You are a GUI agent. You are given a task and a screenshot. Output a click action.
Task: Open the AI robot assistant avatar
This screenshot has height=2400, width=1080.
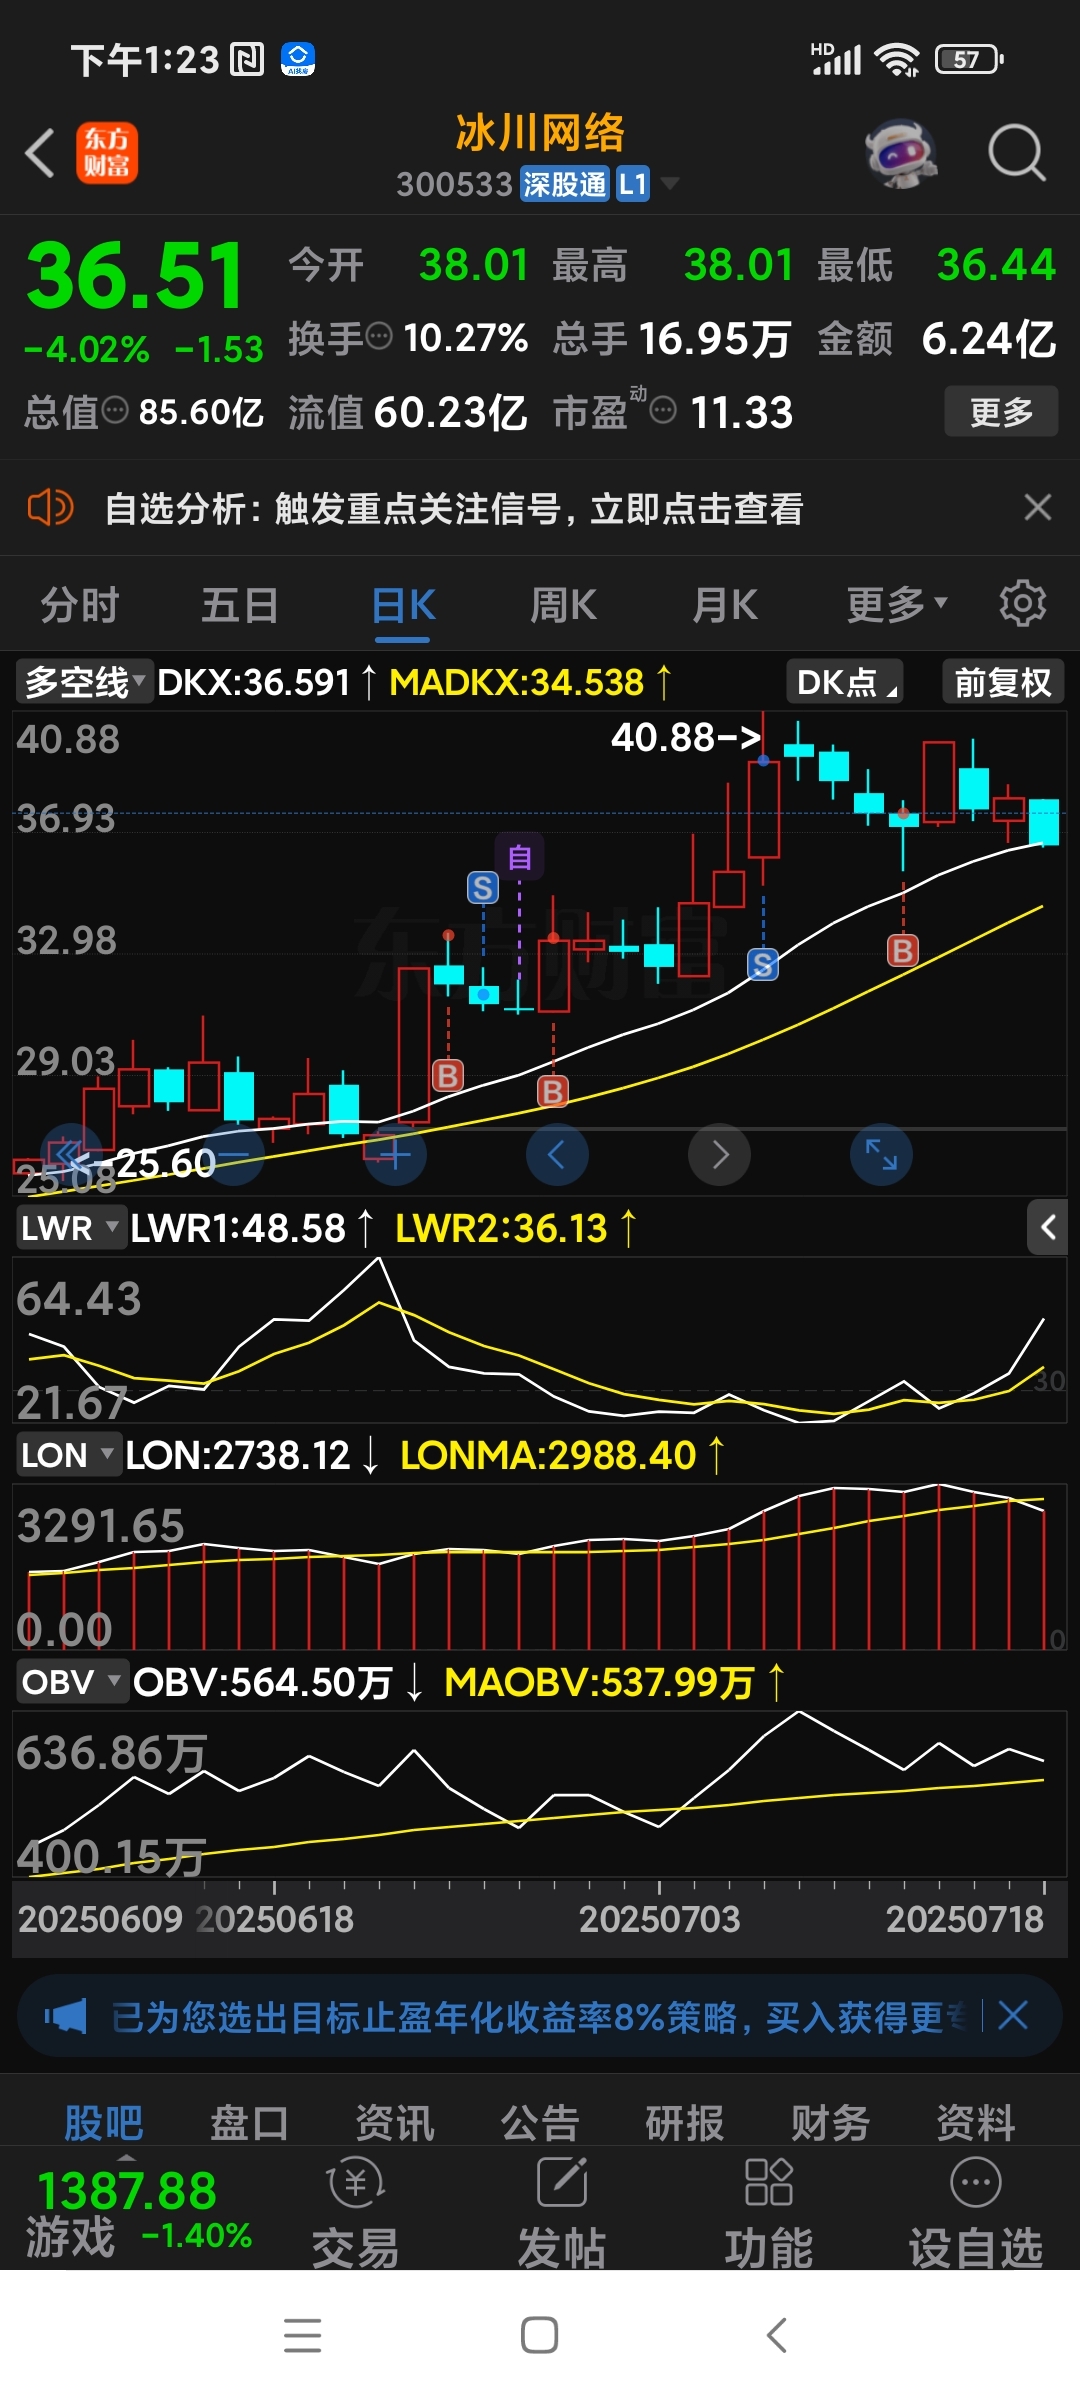click(901, 153)
